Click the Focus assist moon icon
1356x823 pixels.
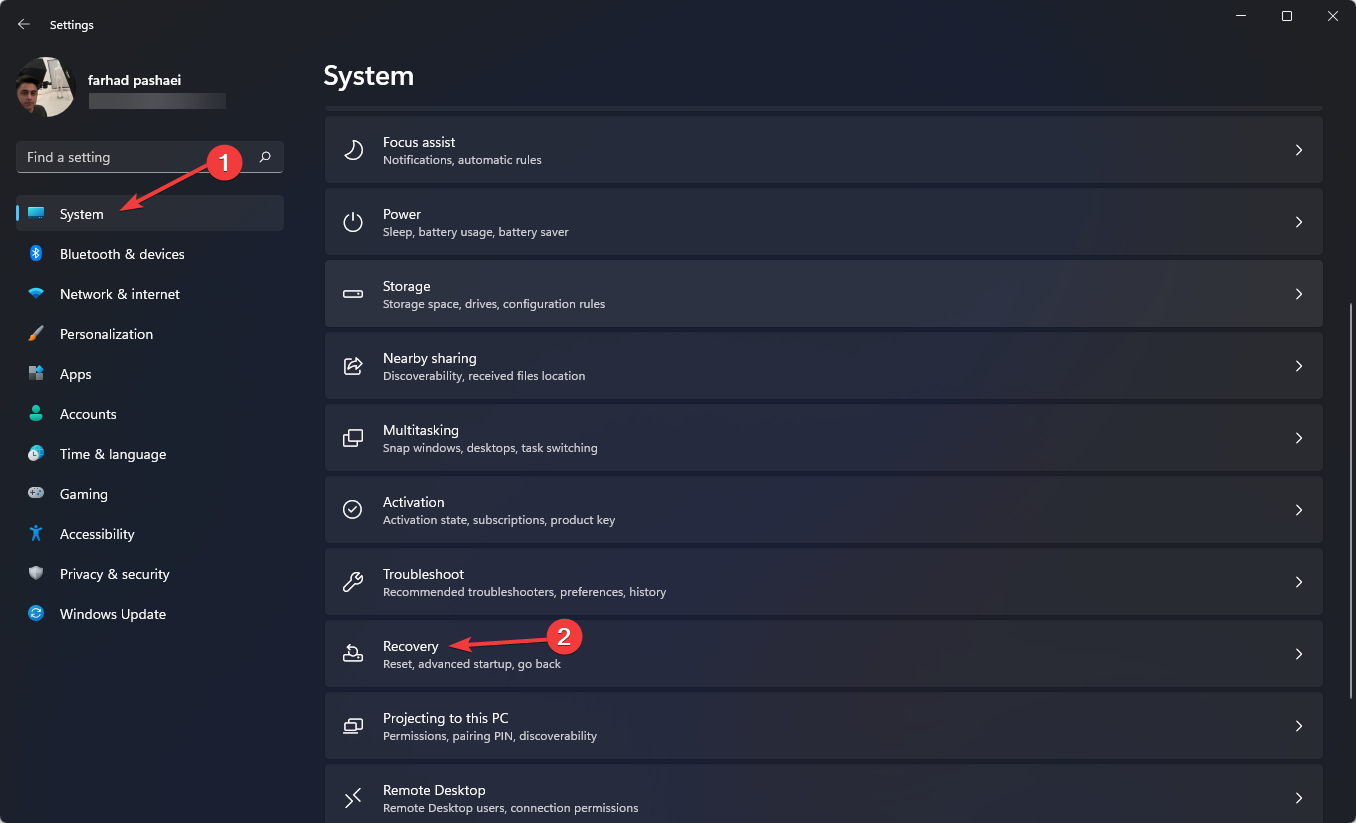point(353,150)
